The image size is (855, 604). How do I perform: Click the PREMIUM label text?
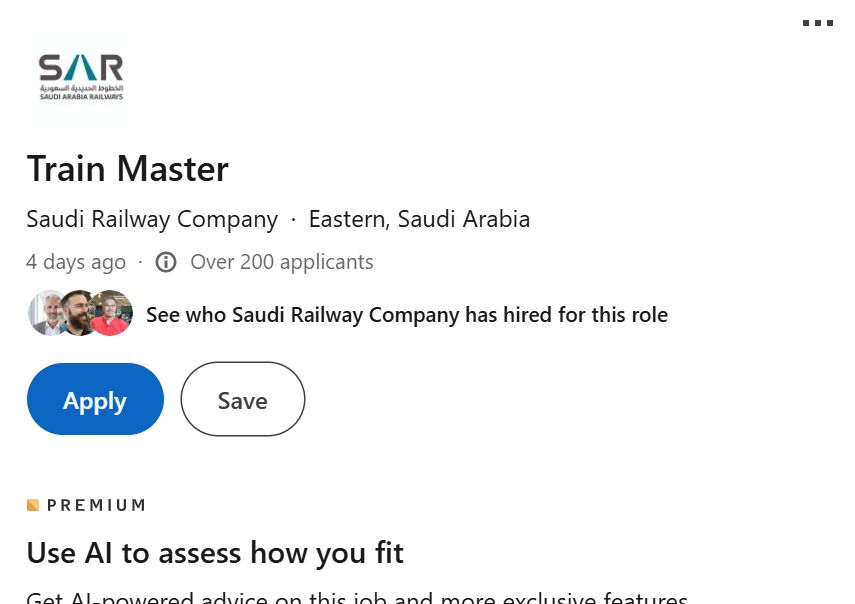(x=97, y=505)
